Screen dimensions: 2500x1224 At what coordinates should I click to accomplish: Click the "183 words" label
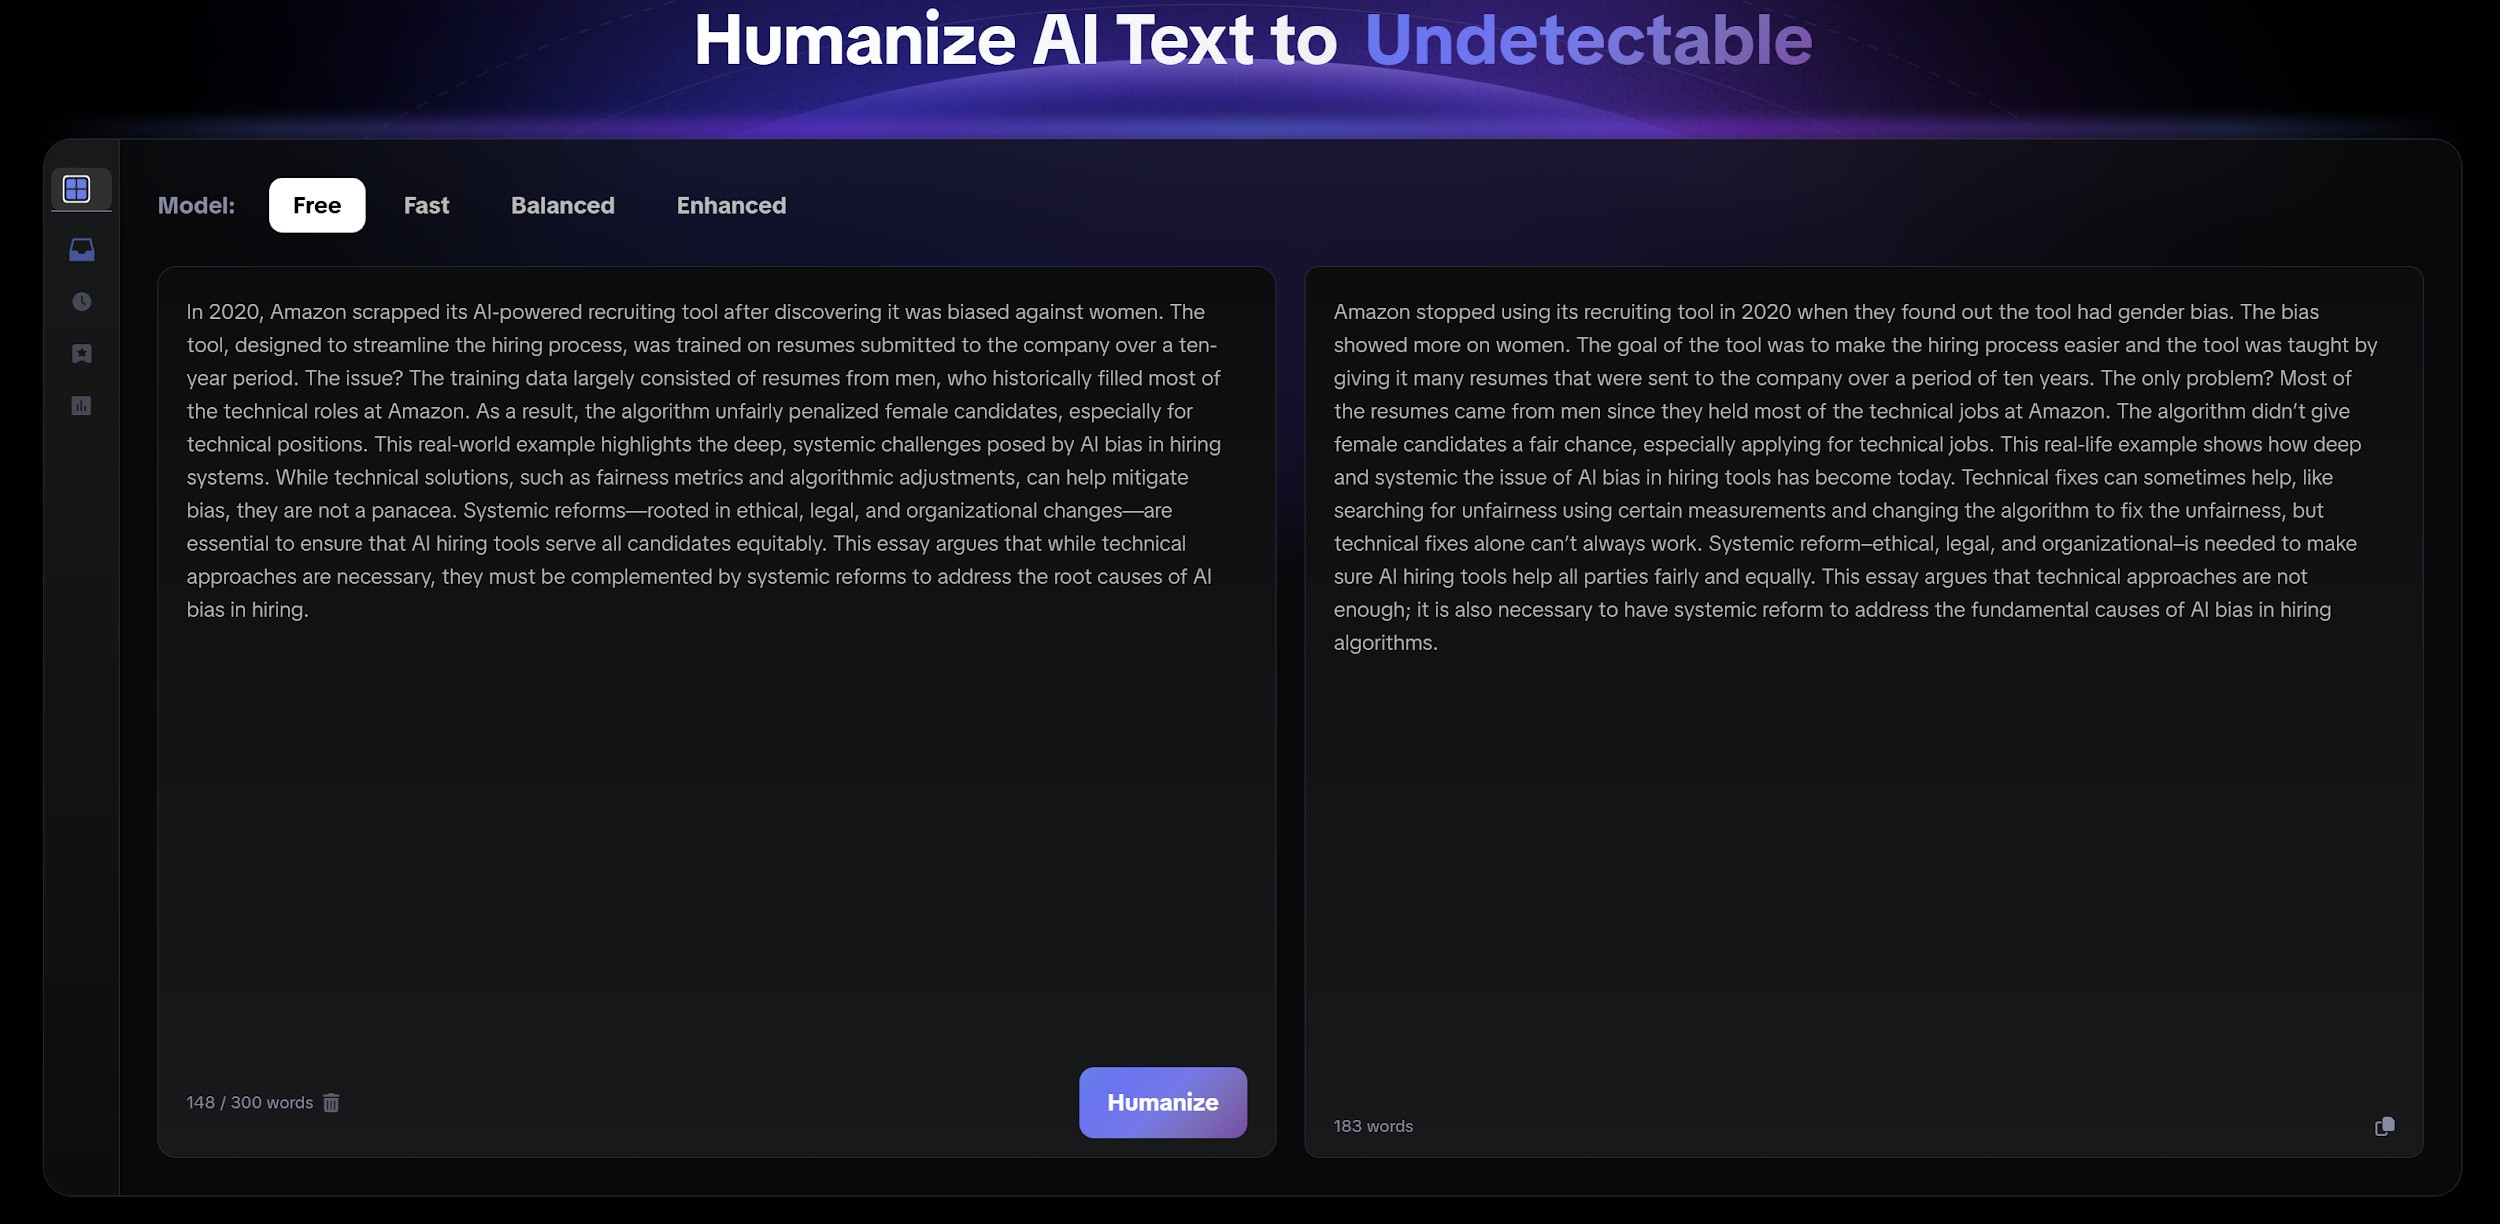tap(1372, 1125)
